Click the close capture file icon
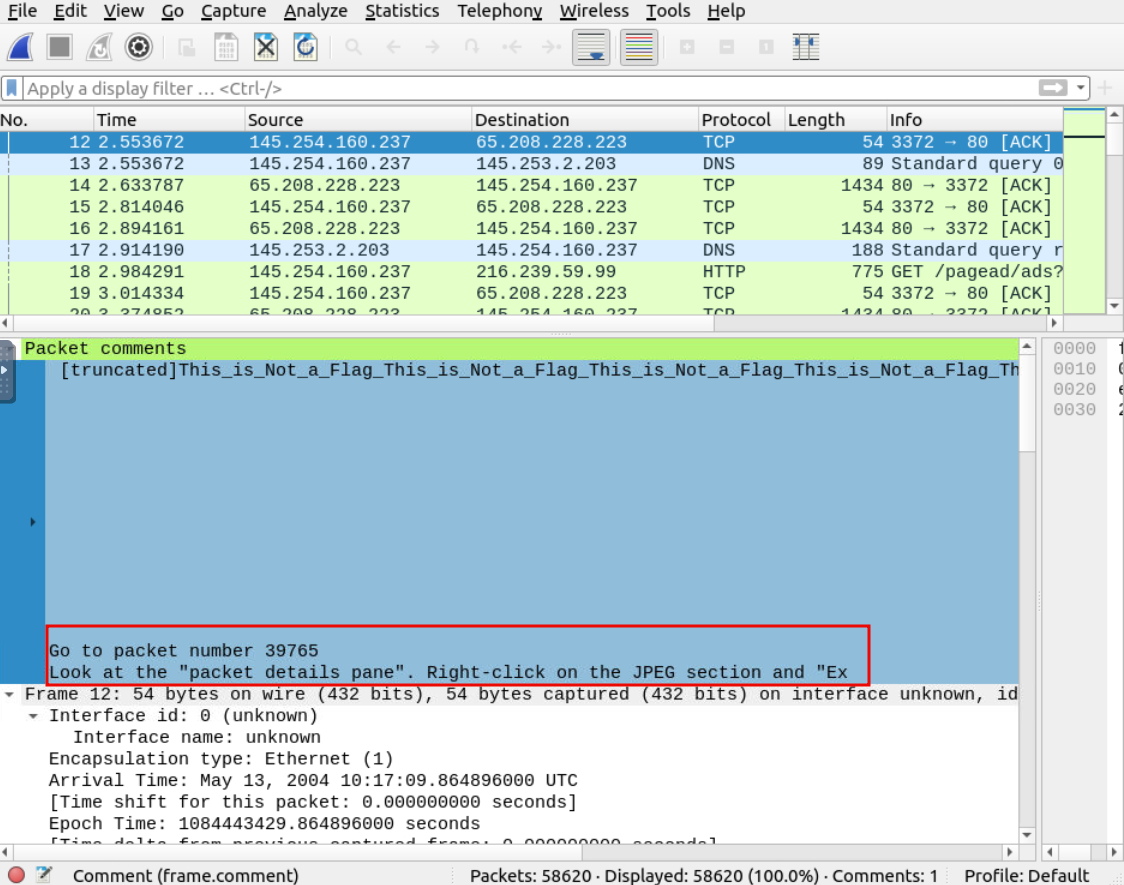 click(x=265, y=47)
